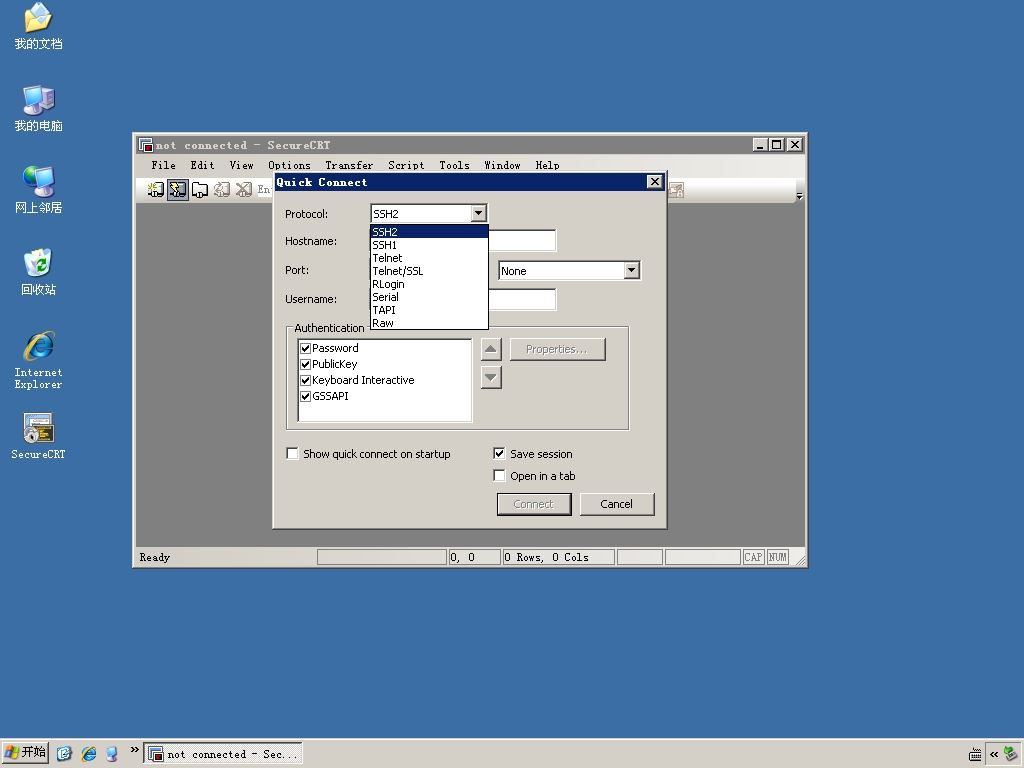Click Show Desktop quick launch icon

(x=112, y=754)
